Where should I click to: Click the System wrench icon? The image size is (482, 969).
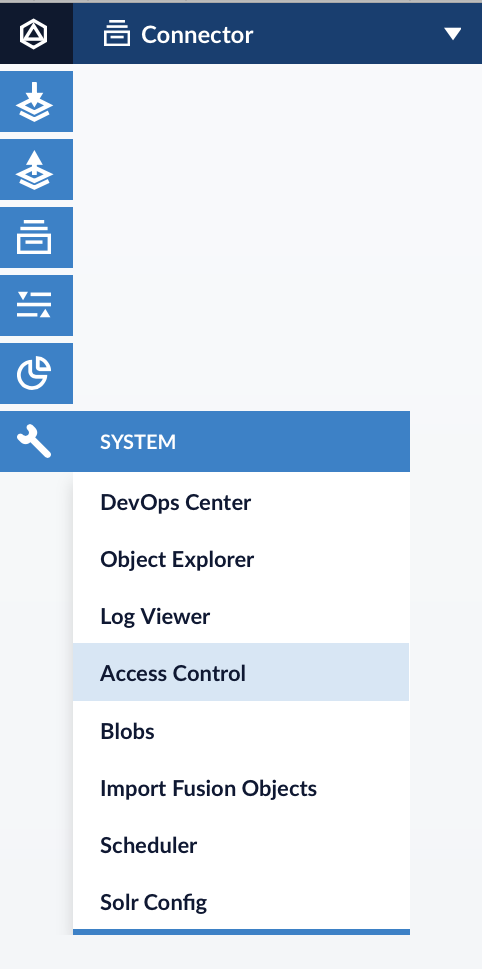coord(35,442)
